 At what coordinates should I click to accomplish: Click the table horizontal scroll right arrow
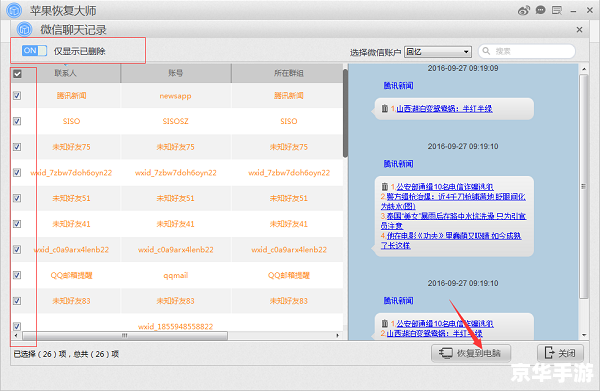tap(337, 336)
